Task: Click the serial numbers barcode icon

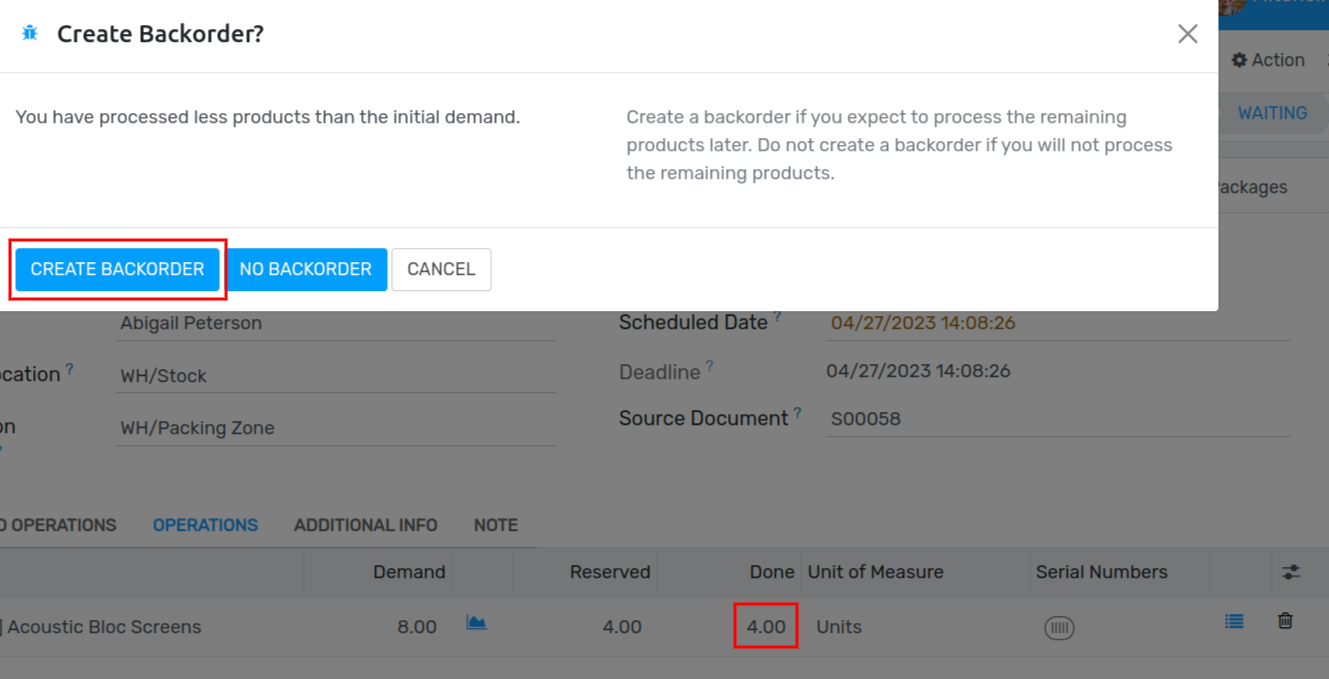Action: click(1059, 628)
